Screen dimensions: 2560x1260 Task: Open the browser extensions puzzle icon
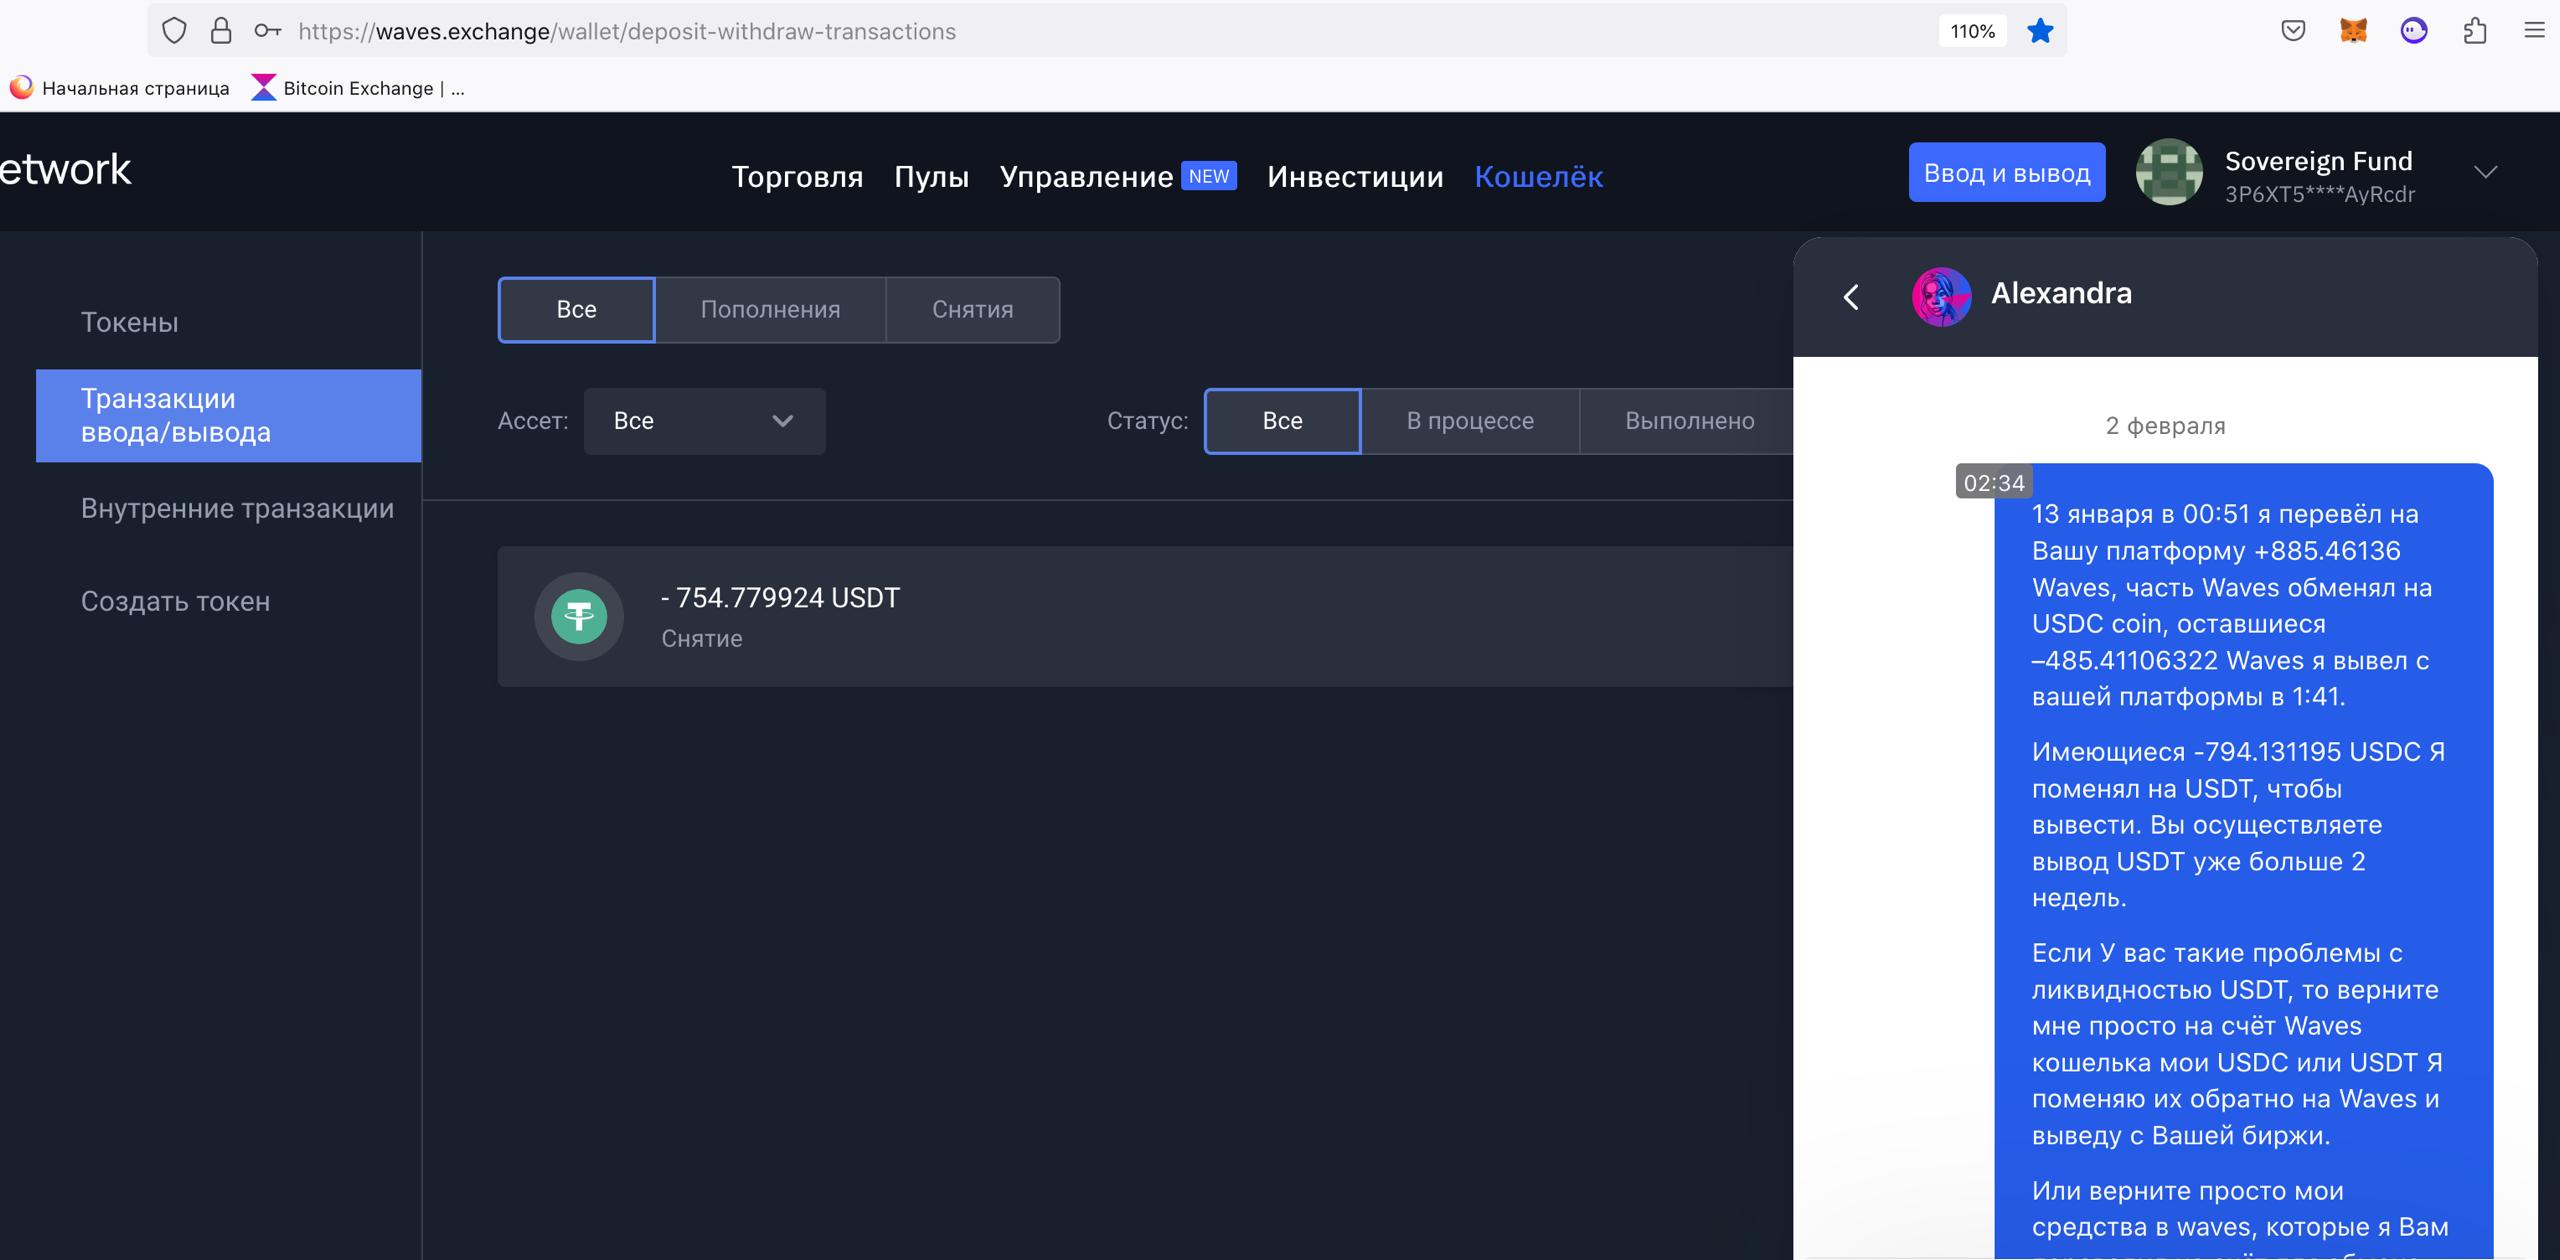(2474, 31)
